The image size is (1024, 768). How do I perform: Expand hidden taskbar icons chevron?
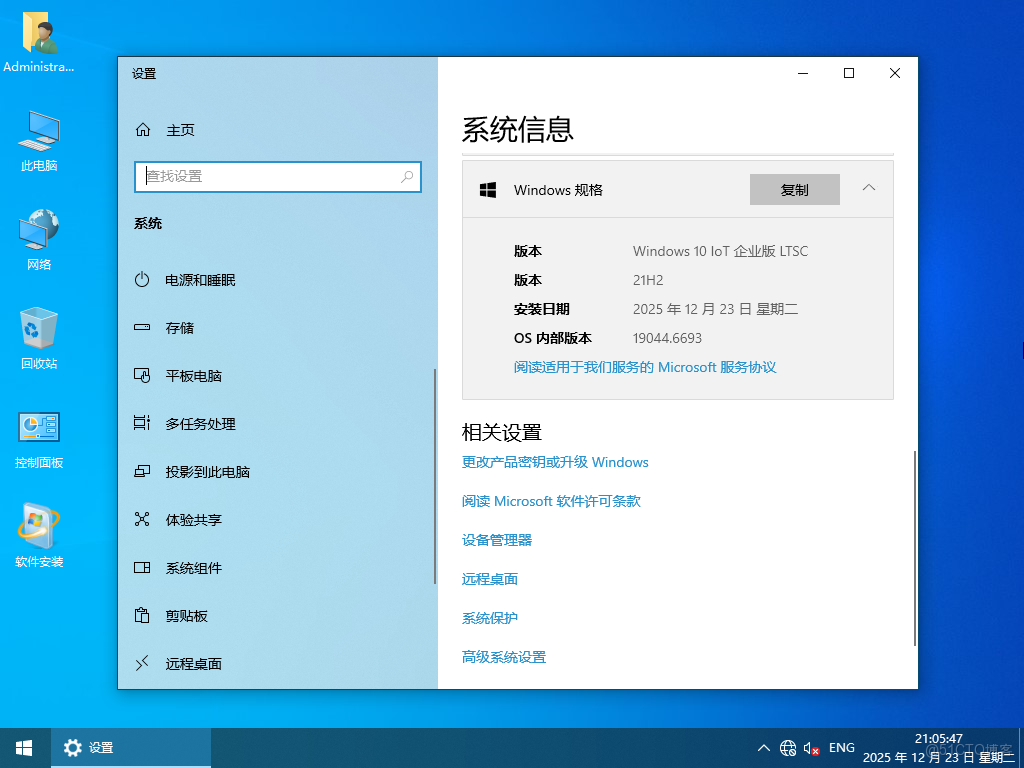[763, 747]
